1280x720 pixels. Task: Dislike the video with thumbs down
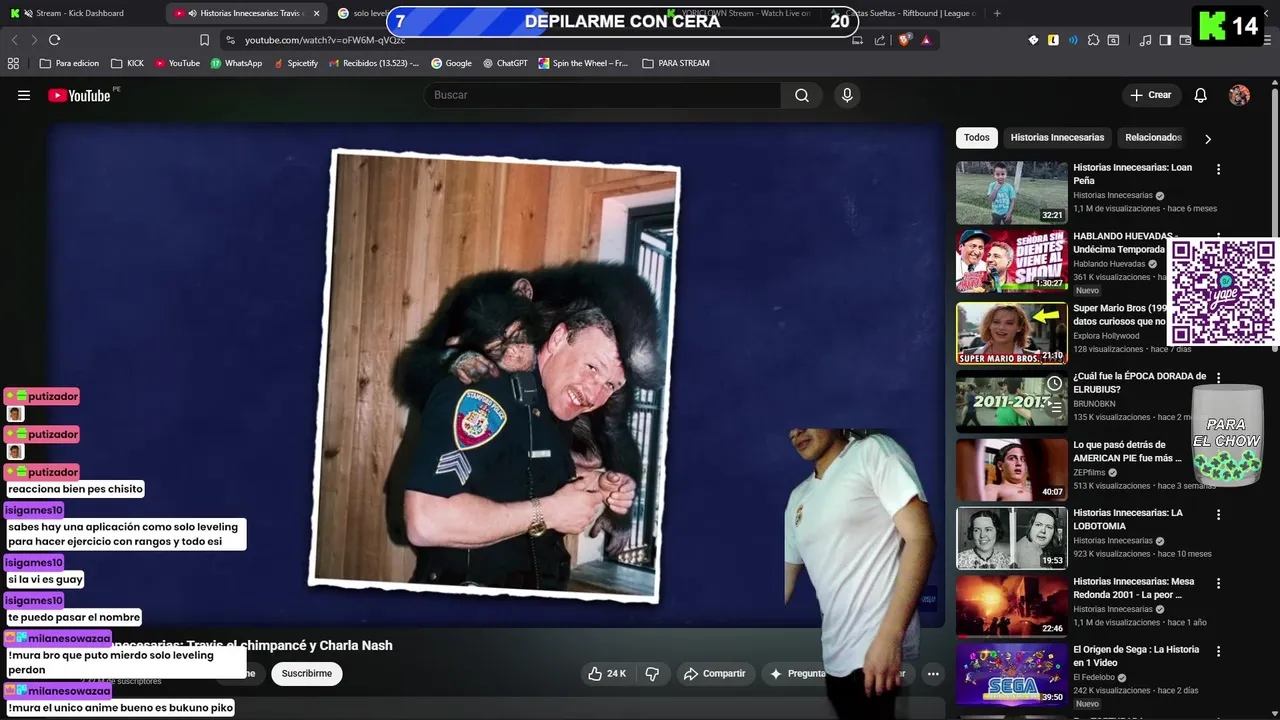tap(652, 674)
